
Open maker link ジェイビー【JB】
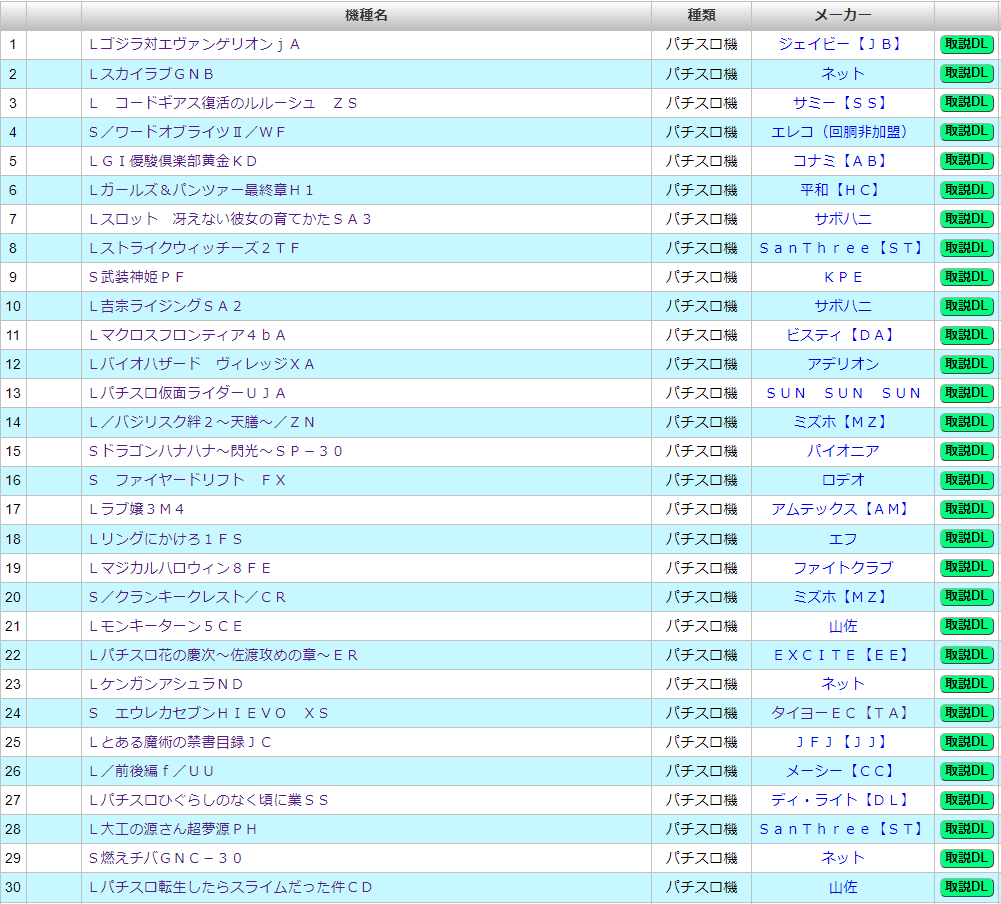[x=843, y=45]
